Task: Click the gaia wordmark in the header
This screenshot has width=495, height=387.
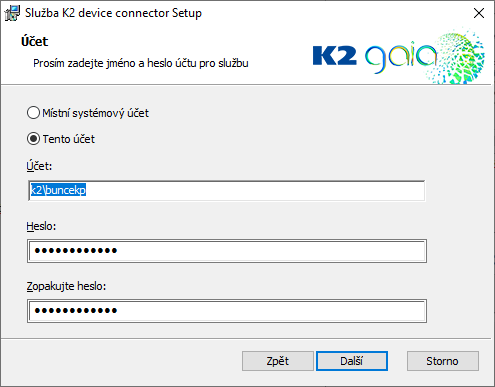Action: [401, 57]
